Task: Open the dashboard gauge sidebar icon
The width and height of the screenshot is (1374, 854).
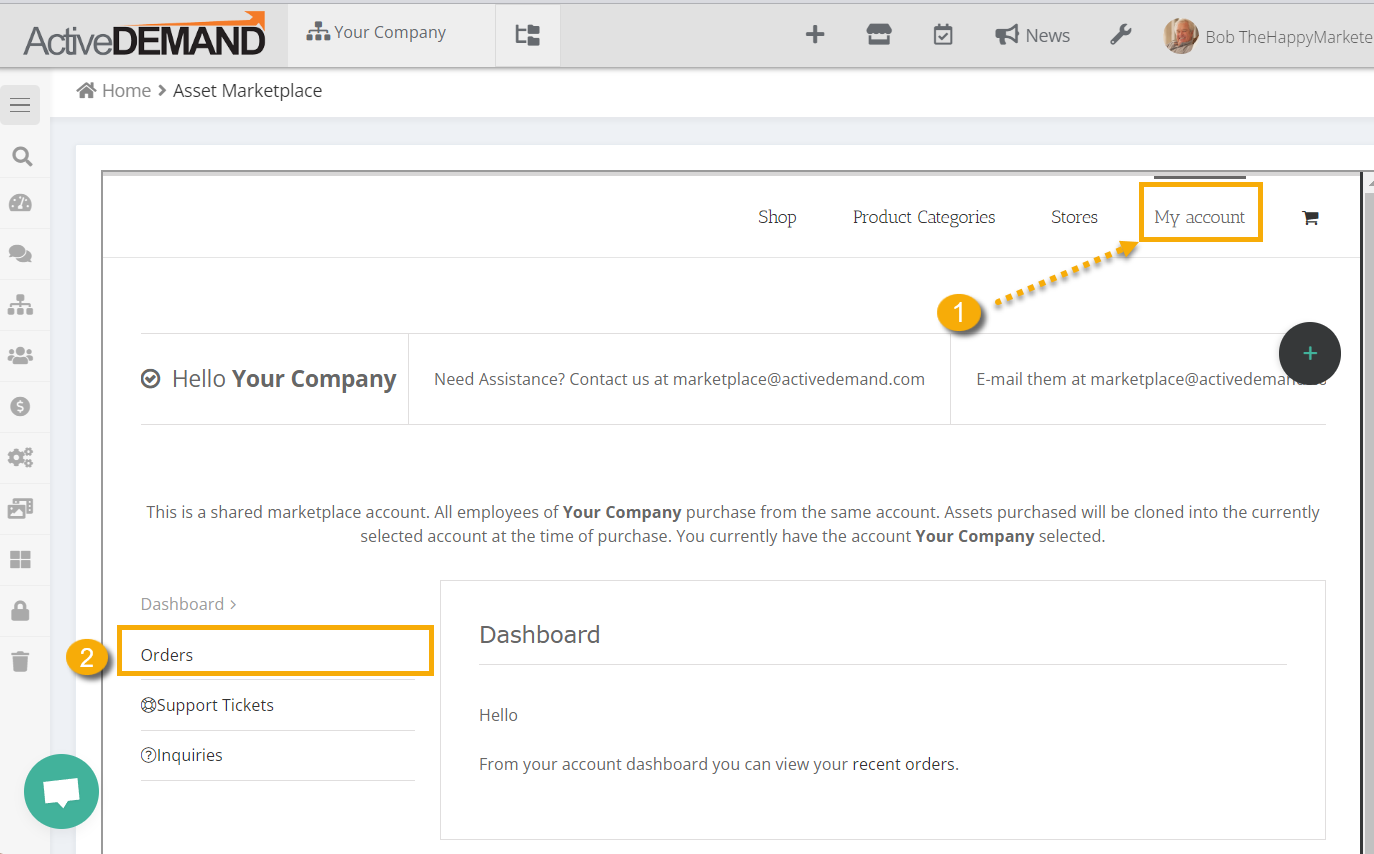Action: (20, 203)
